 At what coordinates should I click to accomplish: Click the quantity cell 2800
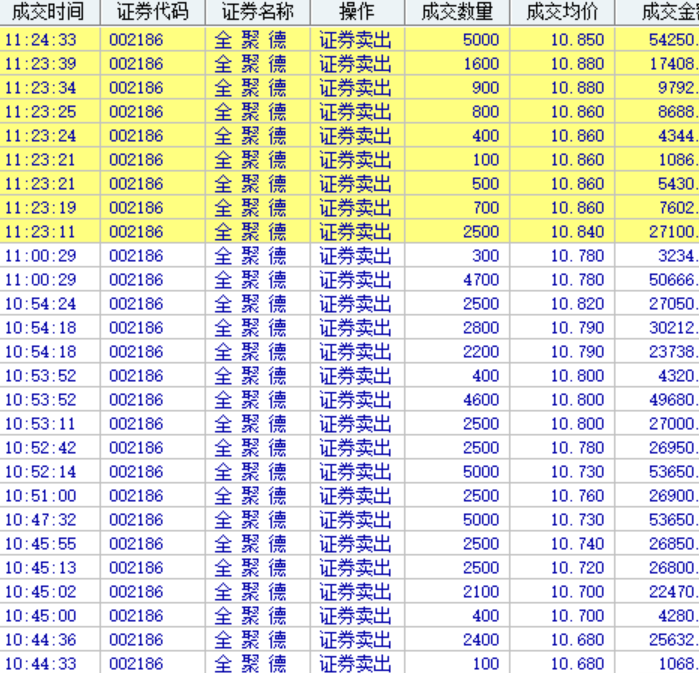(481, 328)
